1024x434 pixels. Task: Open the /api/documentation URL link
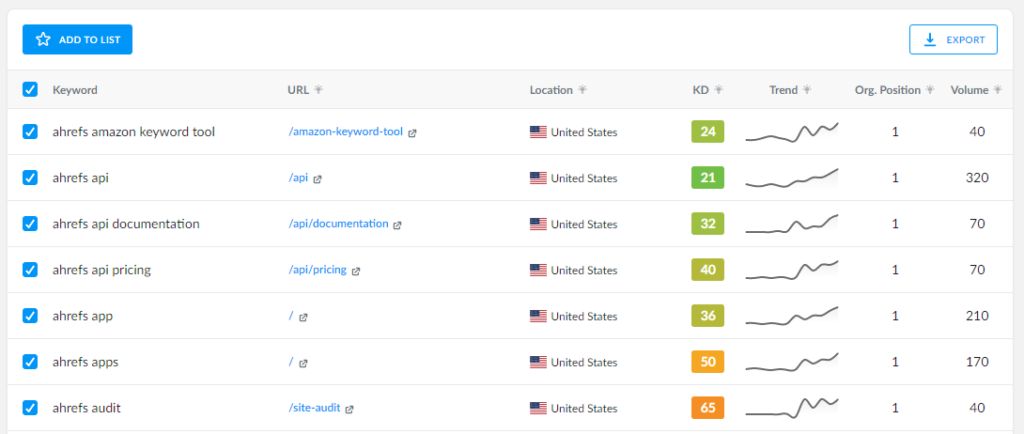(x=338, y=224)
